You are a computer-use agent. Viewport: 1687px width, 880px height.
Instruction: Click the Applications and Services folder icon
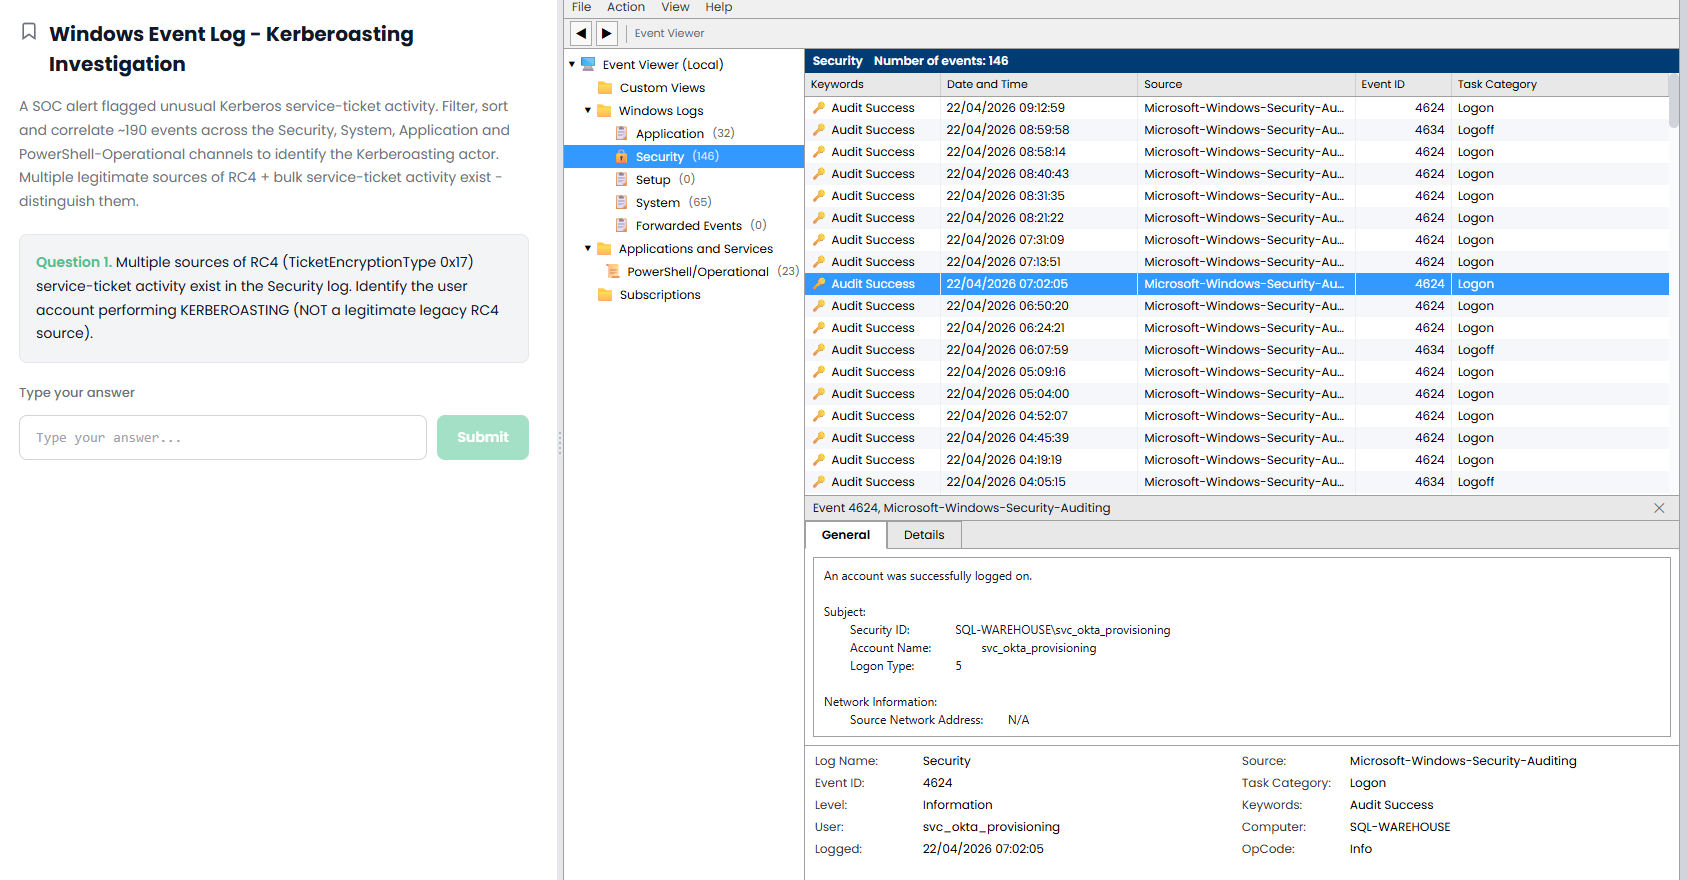[x=604, y=248]
